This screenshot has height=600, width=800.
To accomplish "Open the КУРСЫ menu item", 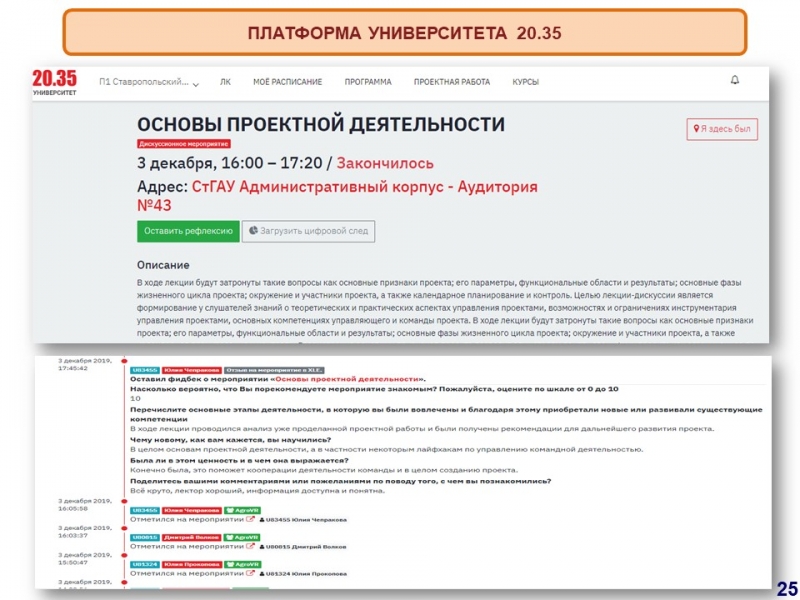I will (x=526, y=82).
